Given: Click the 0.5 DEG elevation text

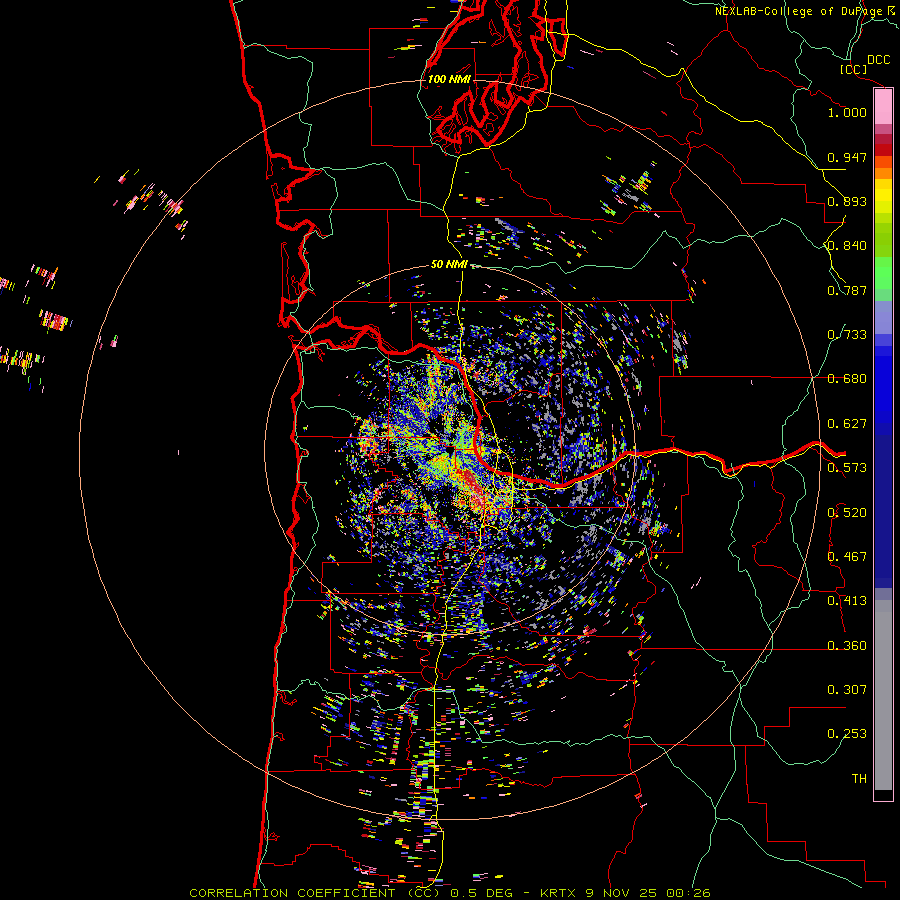Looking at the screenshot, I should tap(481, 893).
